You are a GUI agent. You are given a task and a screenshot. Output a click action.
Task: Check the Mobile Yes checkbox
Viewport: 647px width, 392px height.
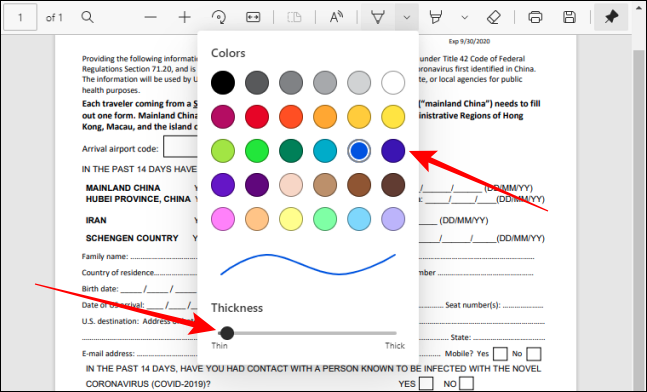pyautogui.click(x=500, y=354)
